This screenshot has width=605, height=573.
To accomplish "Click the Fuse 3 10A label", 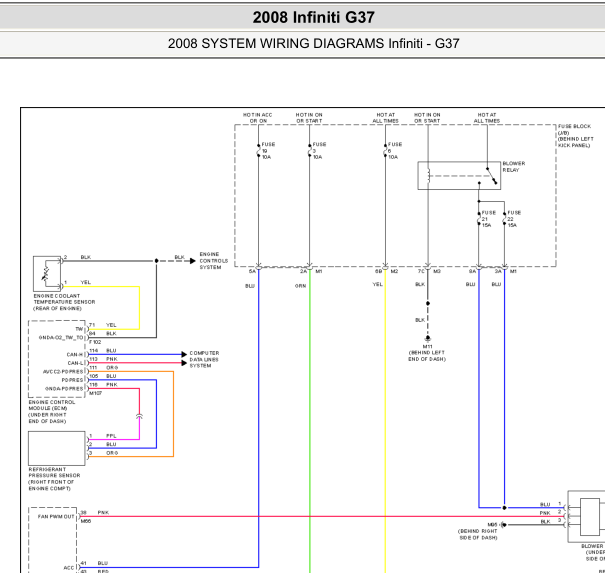I will click(x=319, y=150).
